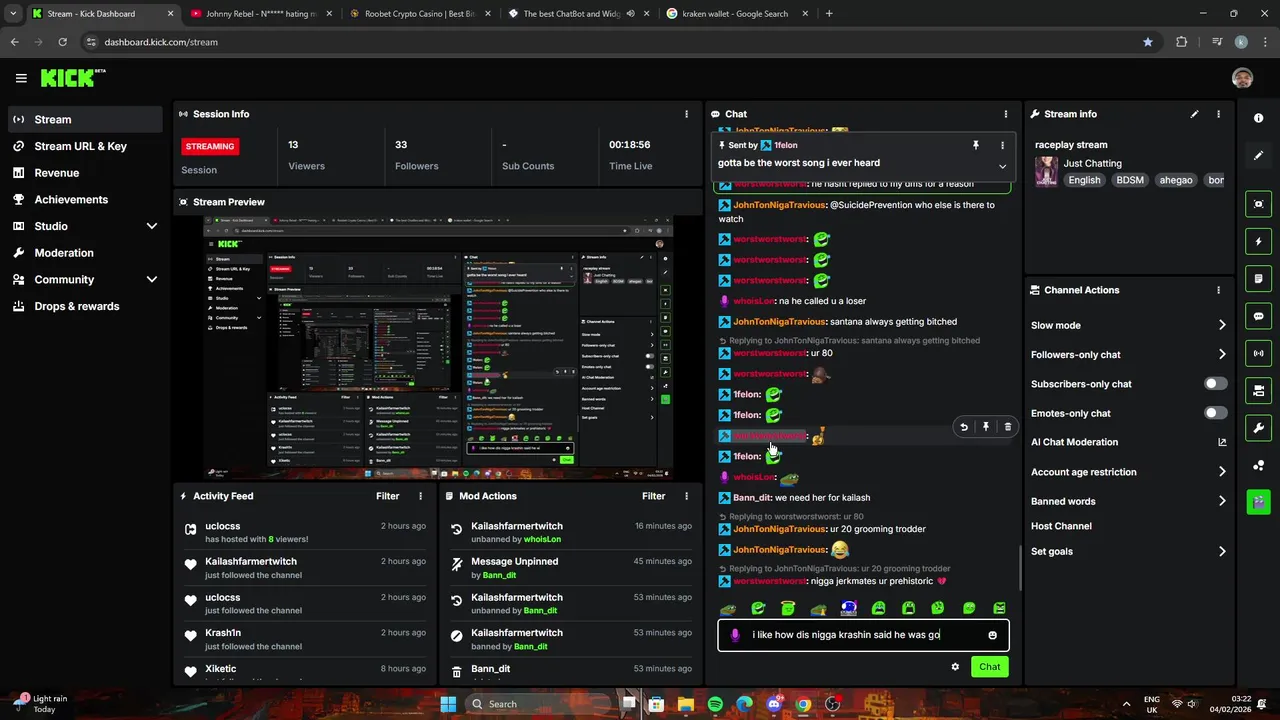Open the emoji picker in chat input
This screenshot has width=1280, height=720.
point(992,635)
